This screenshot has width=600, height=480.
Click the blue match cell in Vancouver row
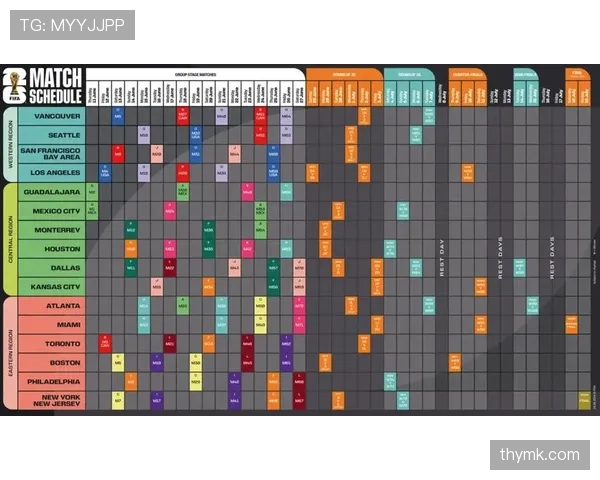(x=118, y=116)
